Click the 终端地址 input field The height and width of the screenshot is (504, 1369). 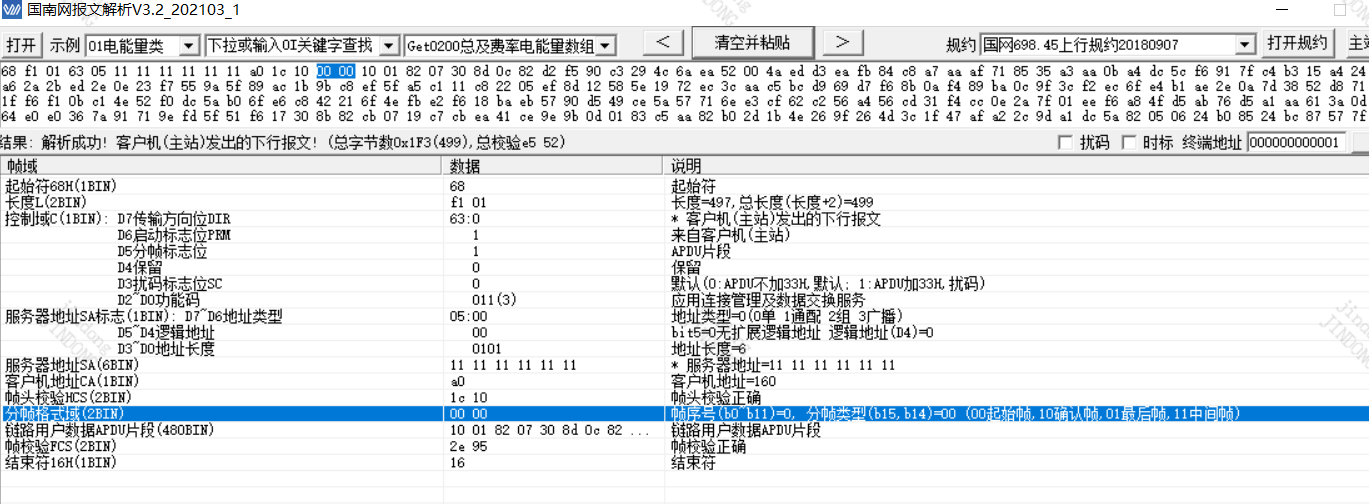click(x=1297, y=143)
